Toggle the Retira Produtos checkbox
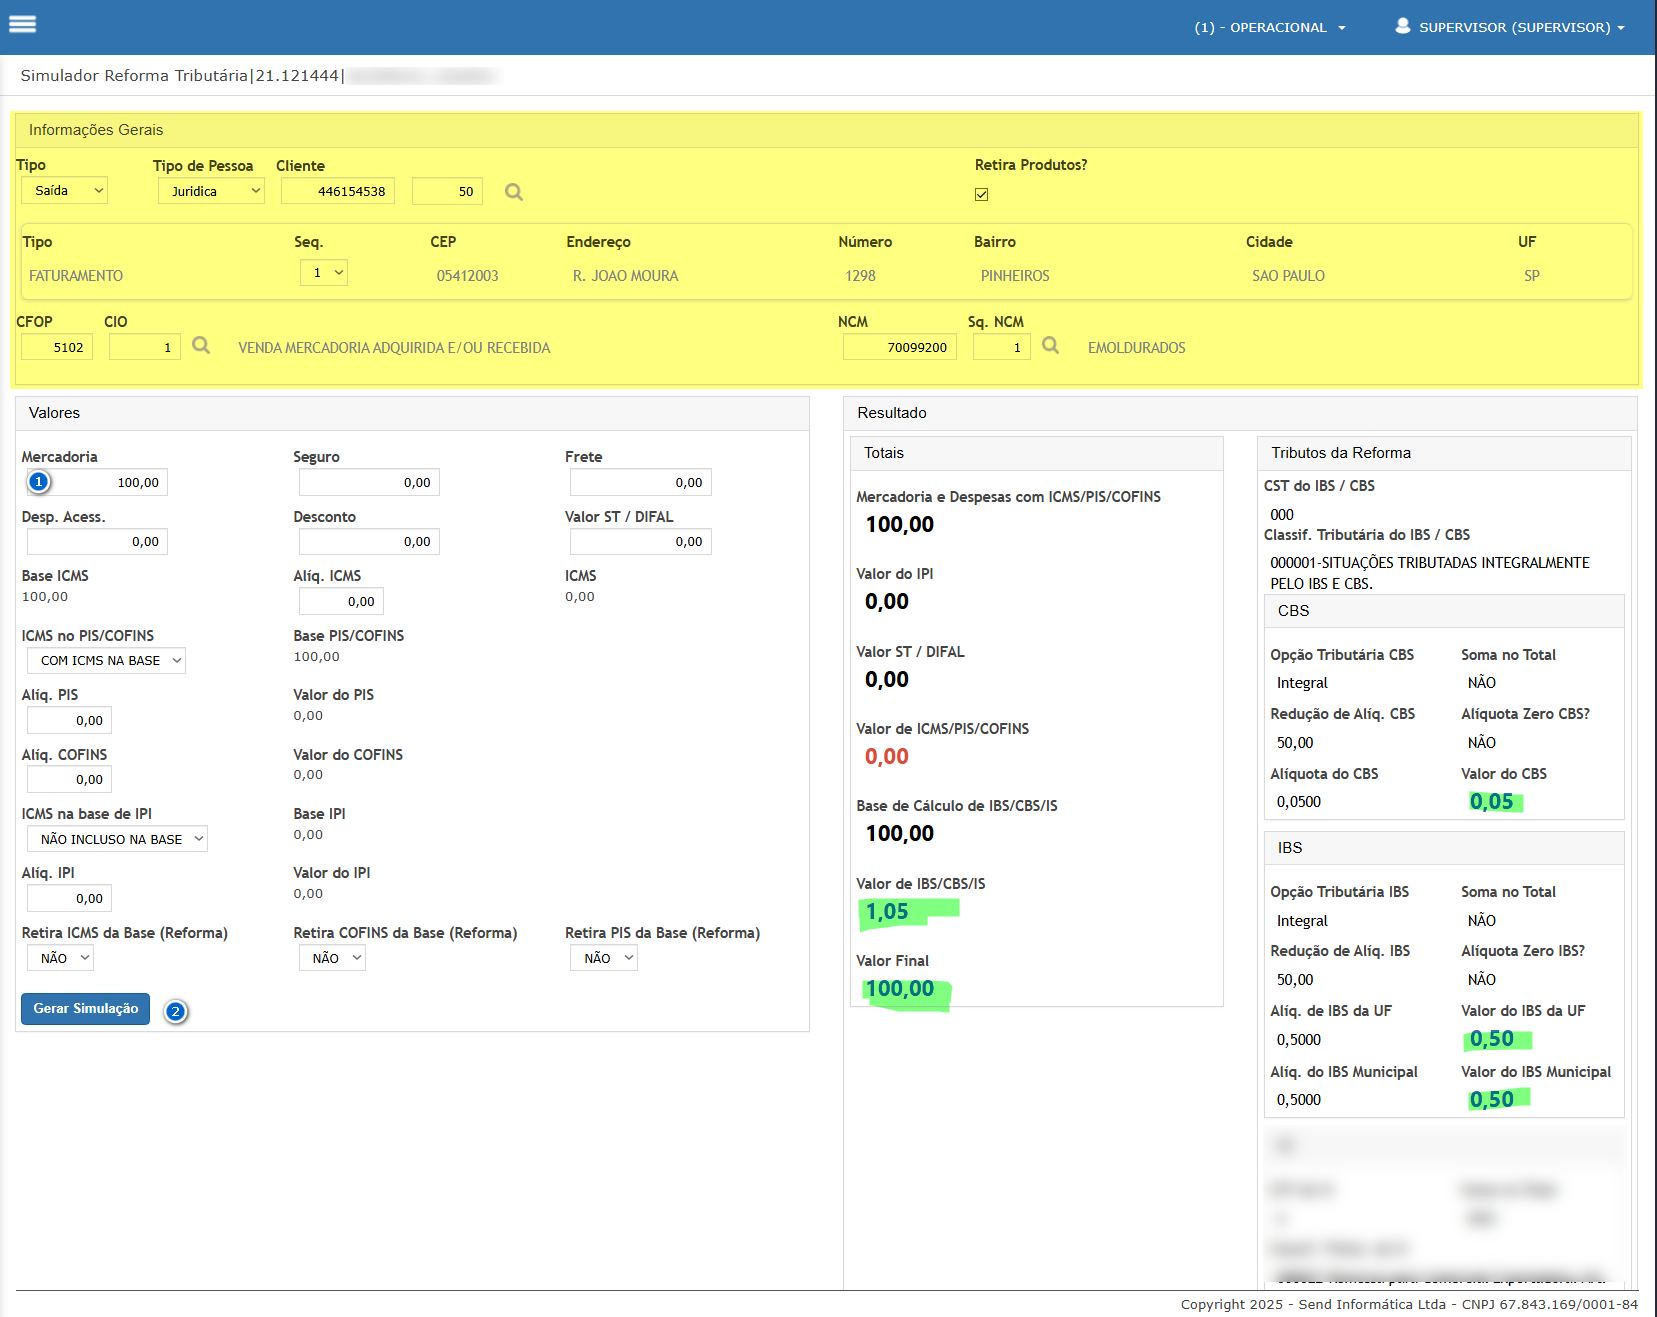 [981, 195]
